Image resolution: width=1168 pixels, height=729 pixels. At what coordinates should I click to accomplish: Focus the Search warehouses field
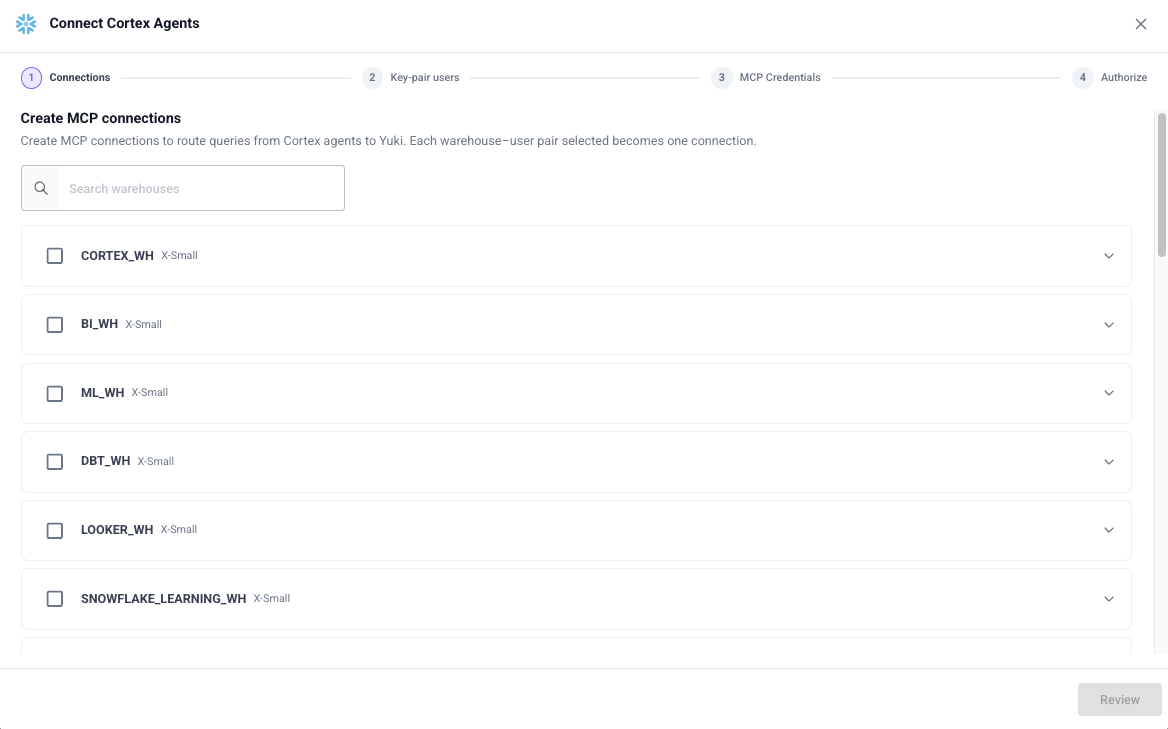click(182, 188)
